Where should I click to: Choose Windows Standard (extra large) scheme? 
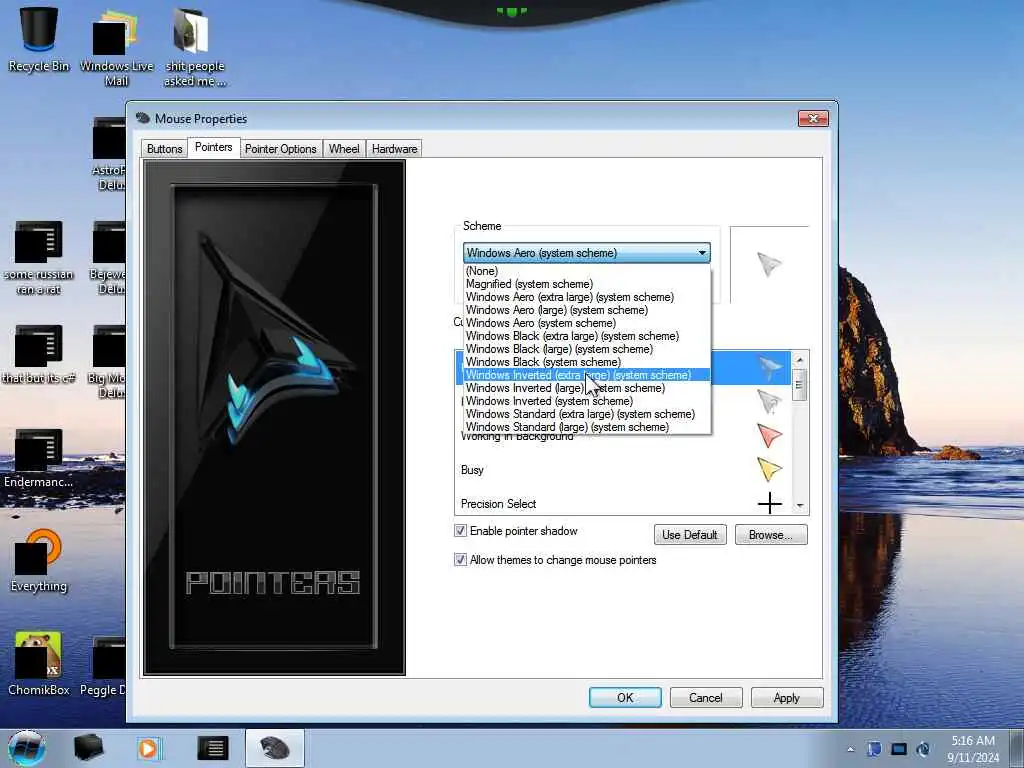[x=586, y=414]
